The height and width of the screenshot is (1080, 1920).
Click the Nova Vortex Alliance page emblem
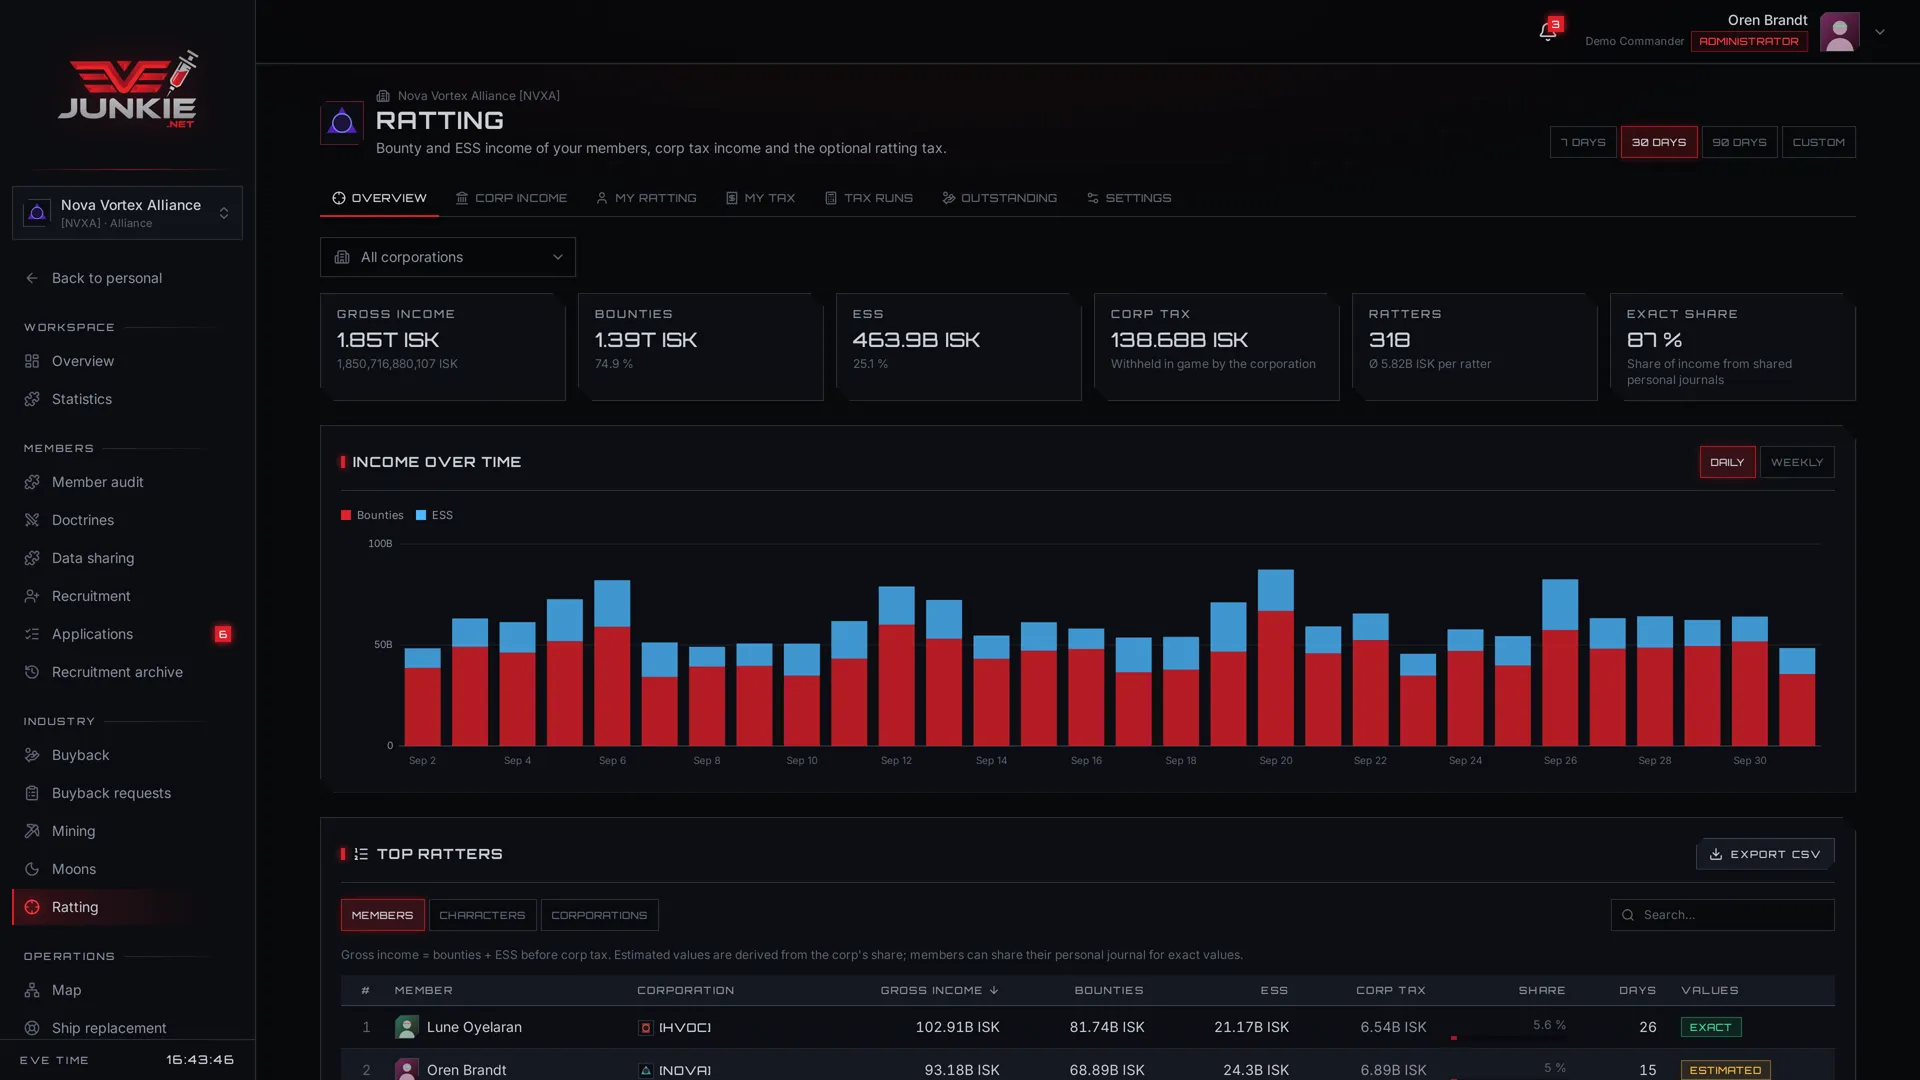point(342,123)
